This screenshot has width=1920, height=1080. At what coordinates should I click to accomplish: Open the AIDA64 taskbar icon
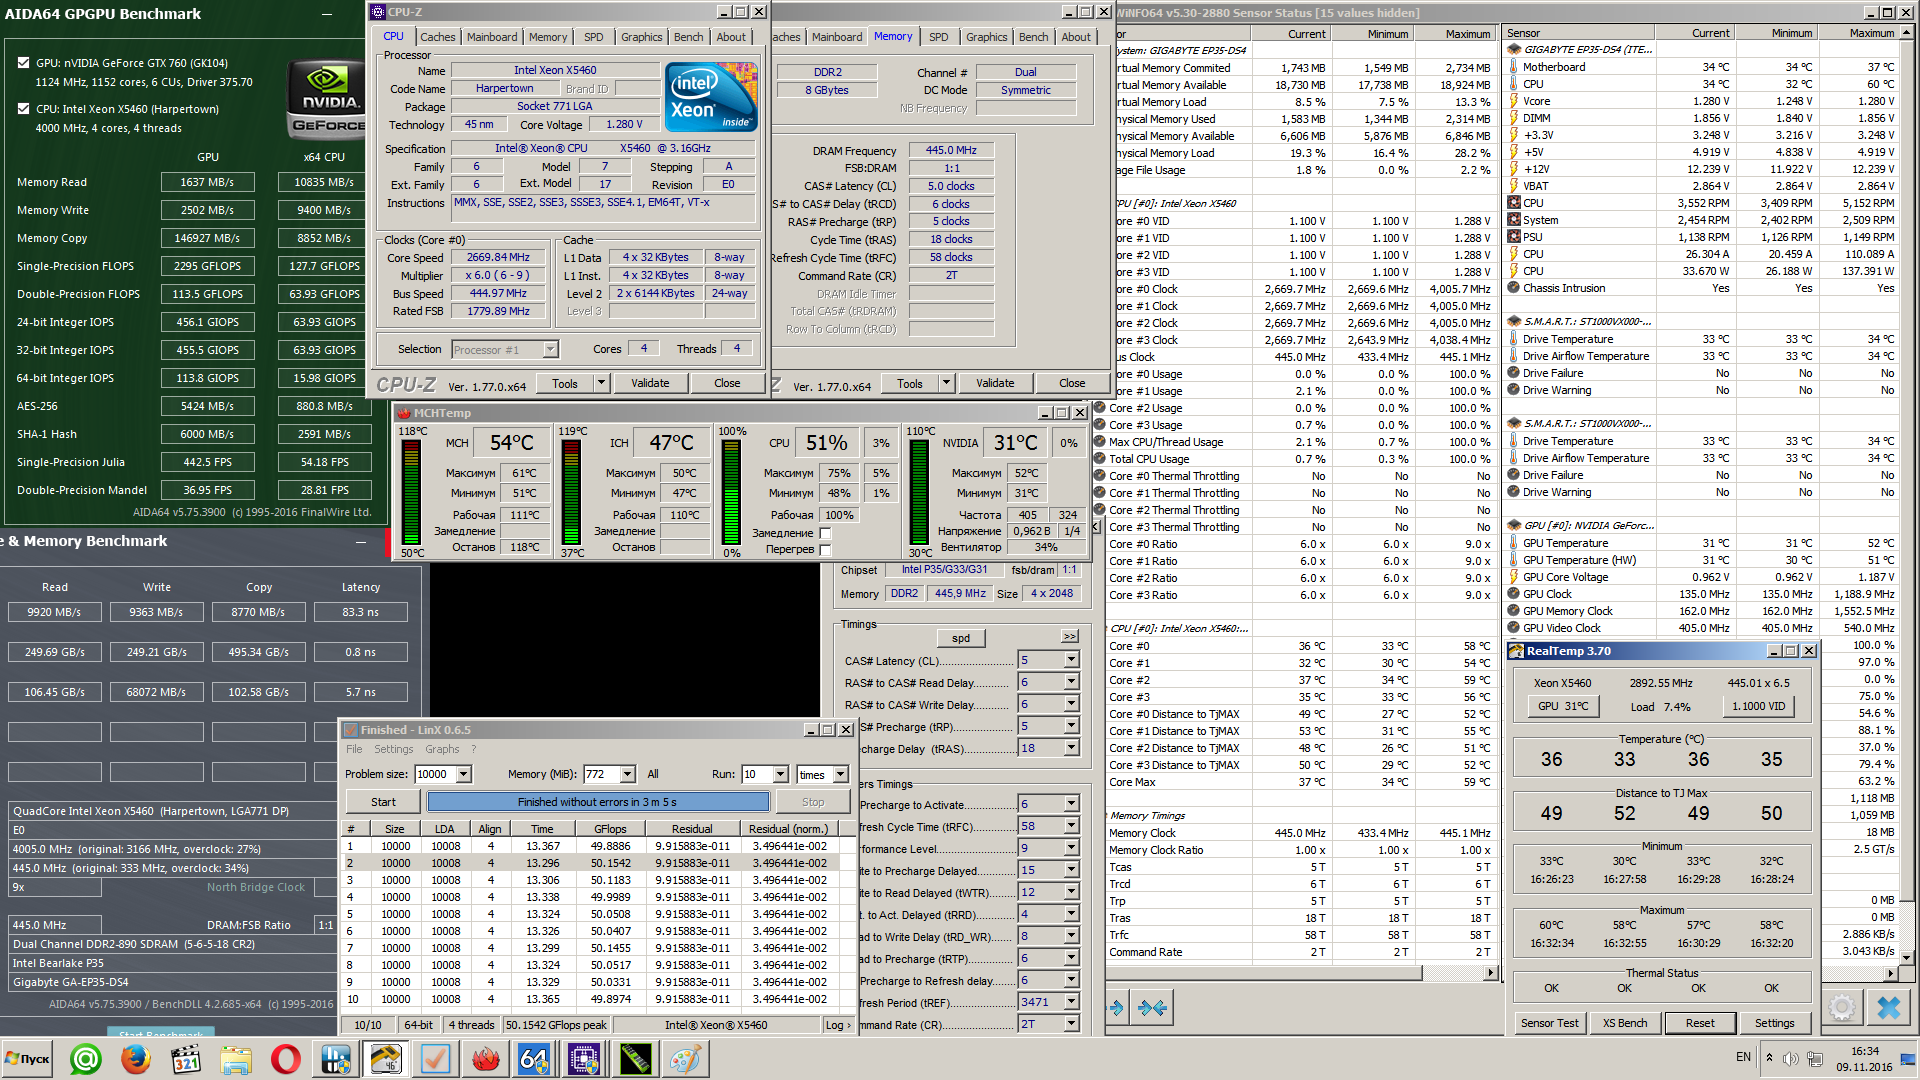click(534, 1059)
